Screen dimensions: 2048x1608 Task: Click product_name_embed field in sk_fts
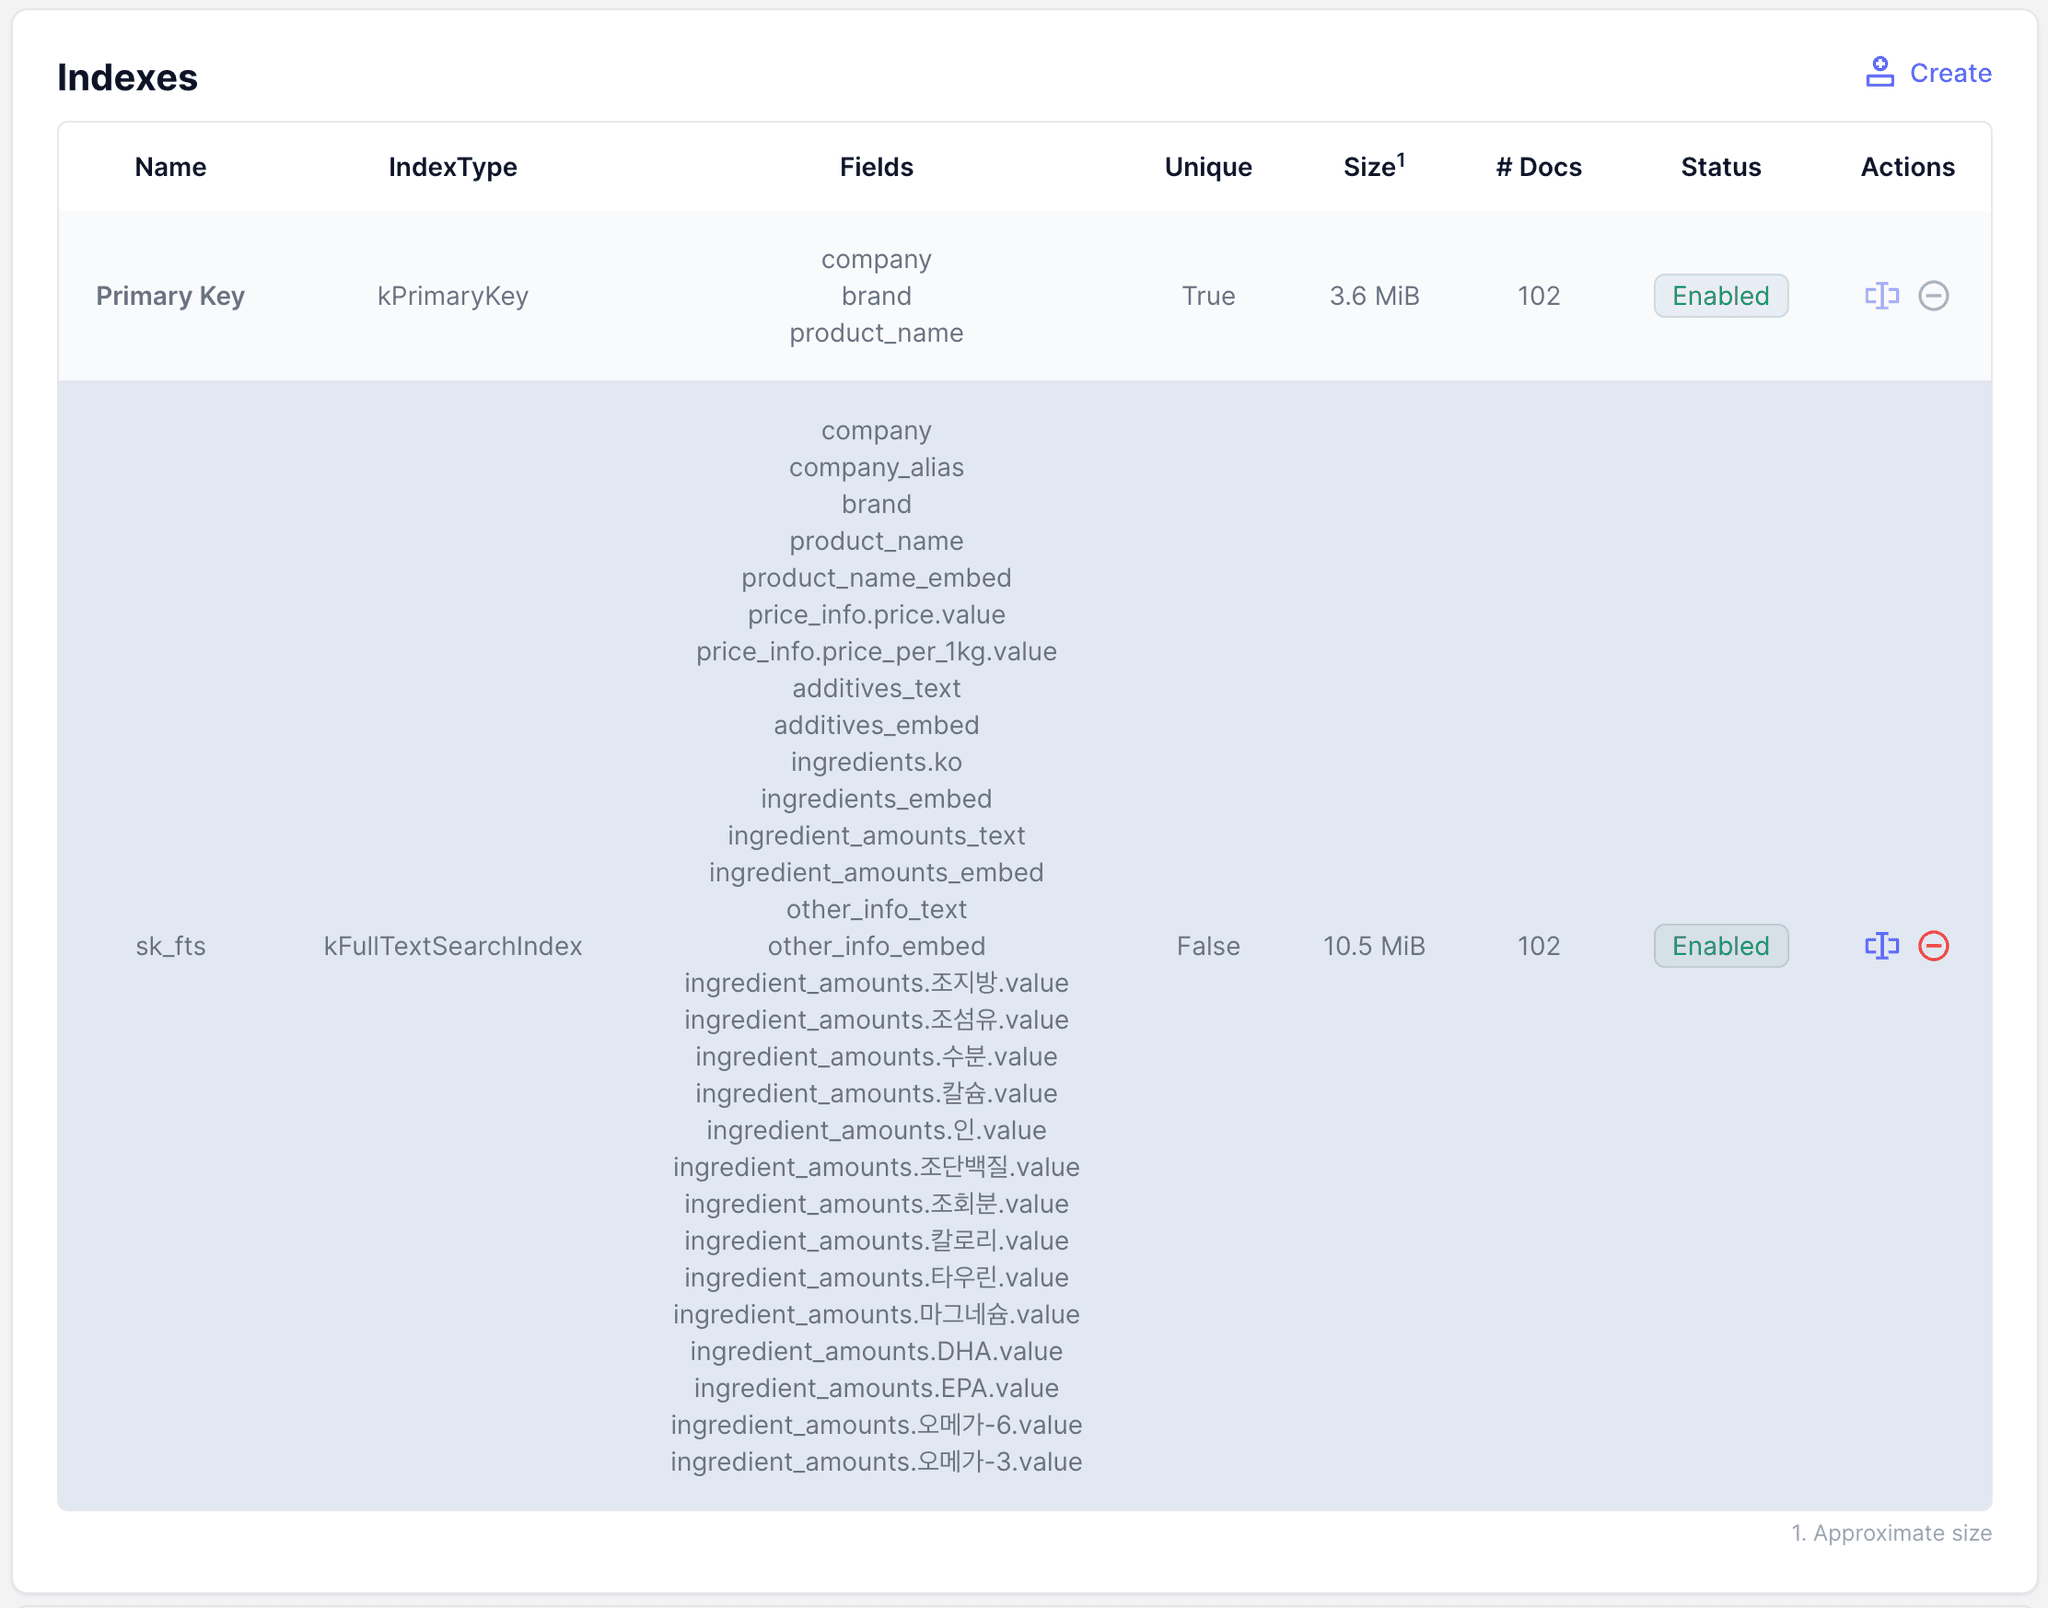[x=876, y=578]
